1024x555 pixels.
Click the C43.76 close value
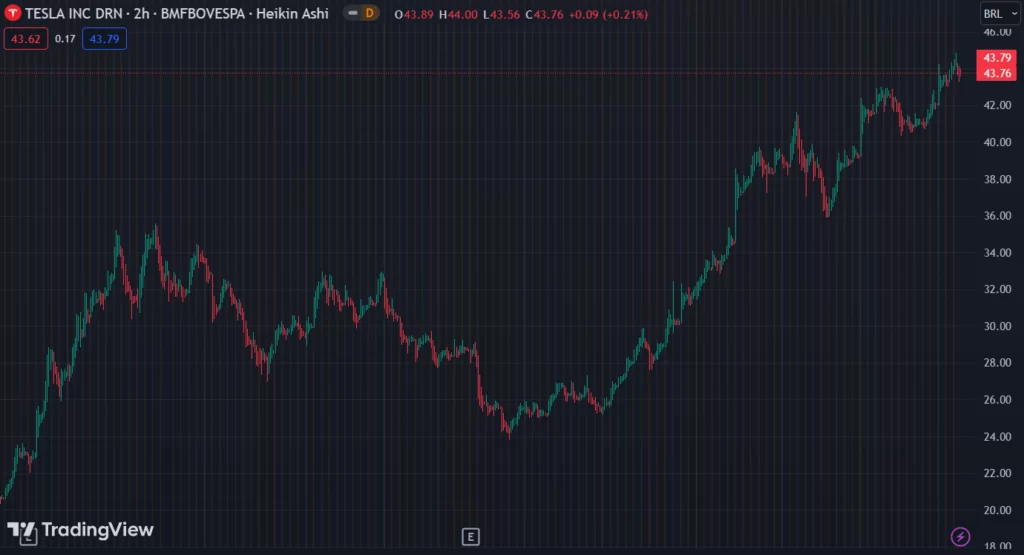click(544, 14)
